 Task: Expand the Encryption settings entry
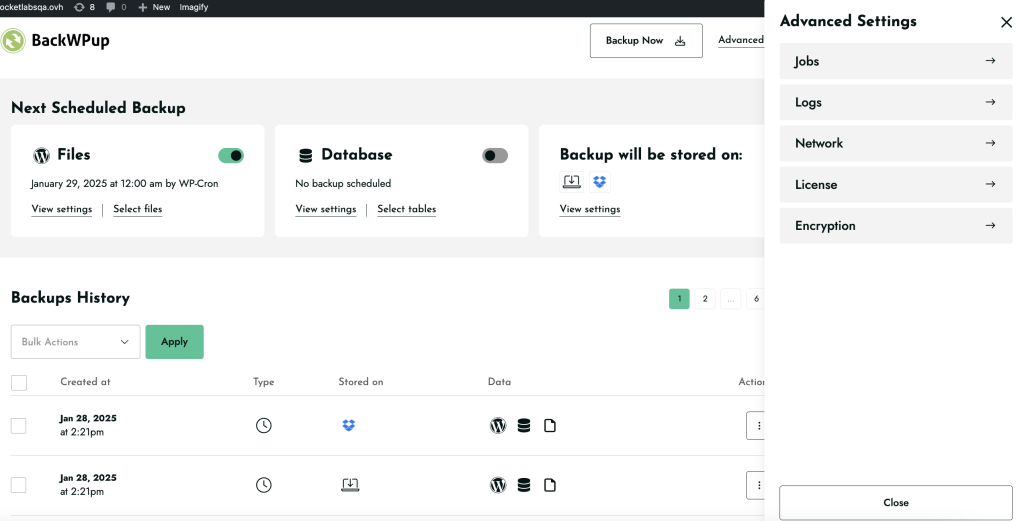click(896, 226)
